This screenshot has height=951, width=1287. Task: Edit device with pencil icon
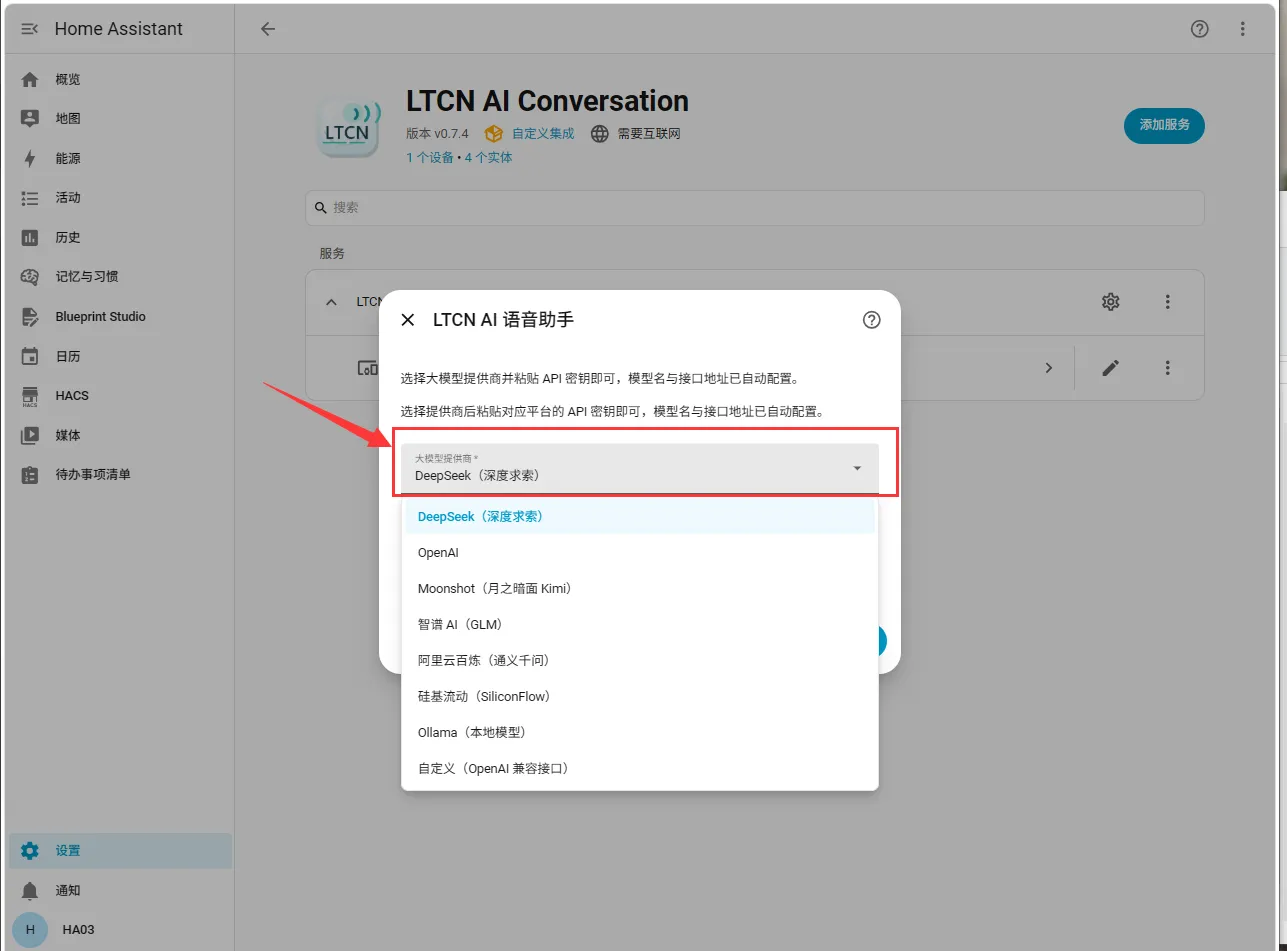tap(1110, 368)
